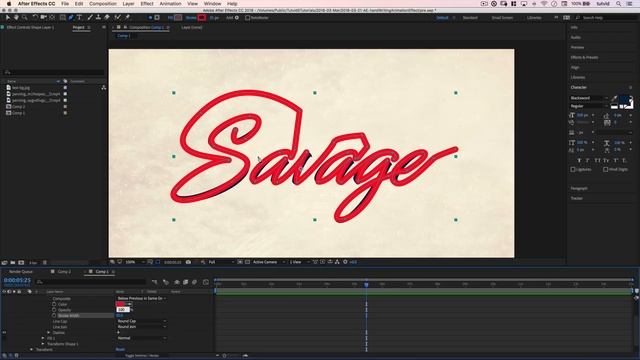
Task: Expand Transform: Shape 1 group
Action: (x=43, y=344)
